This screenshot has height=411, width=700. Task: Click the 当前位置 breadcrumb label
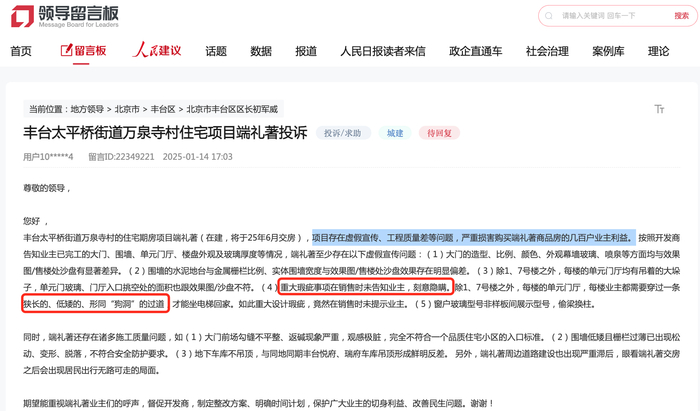click(48, 109)
